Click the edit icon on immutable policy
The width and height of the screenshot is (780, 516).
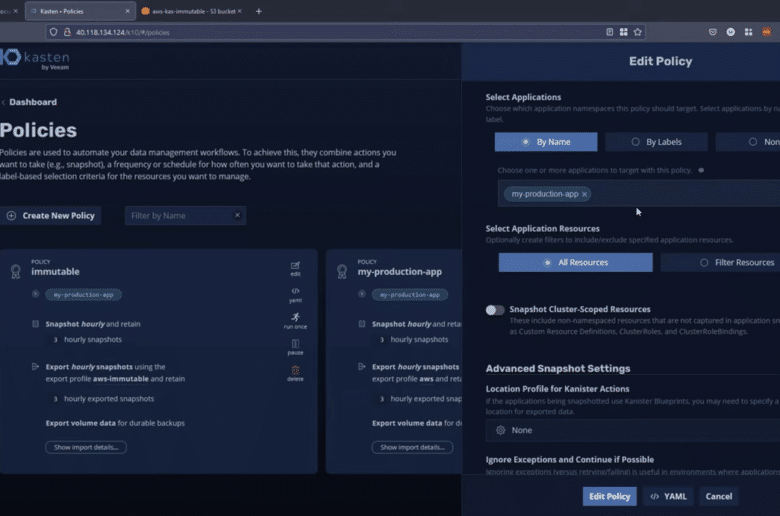point(295,268)
